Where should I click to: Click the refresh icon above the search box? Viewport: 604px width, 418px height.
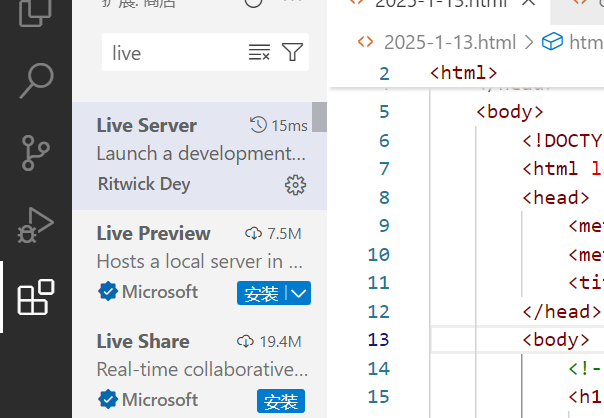253,3
